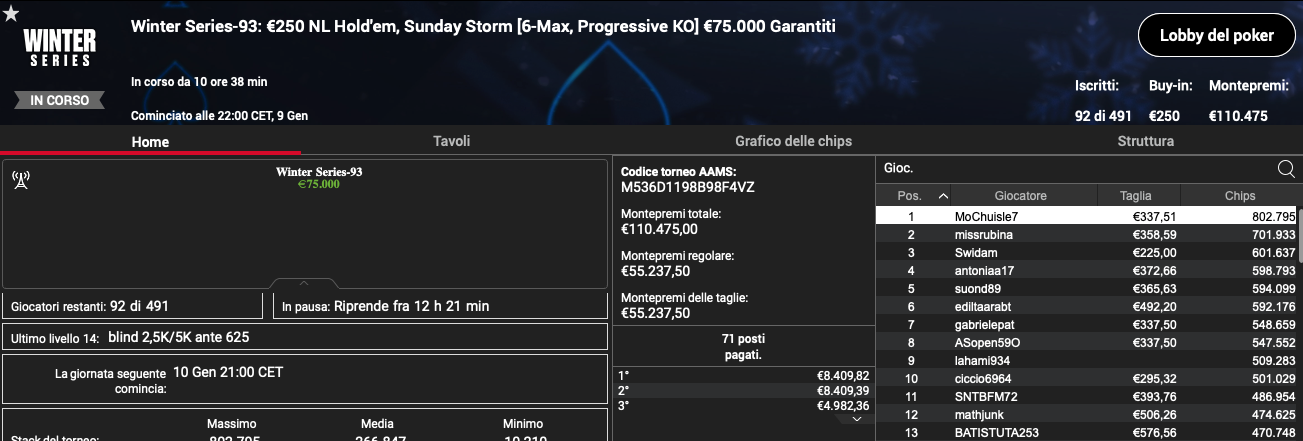
Task: Switch to the Tavoli tab
Action: (x=451, y=141)
